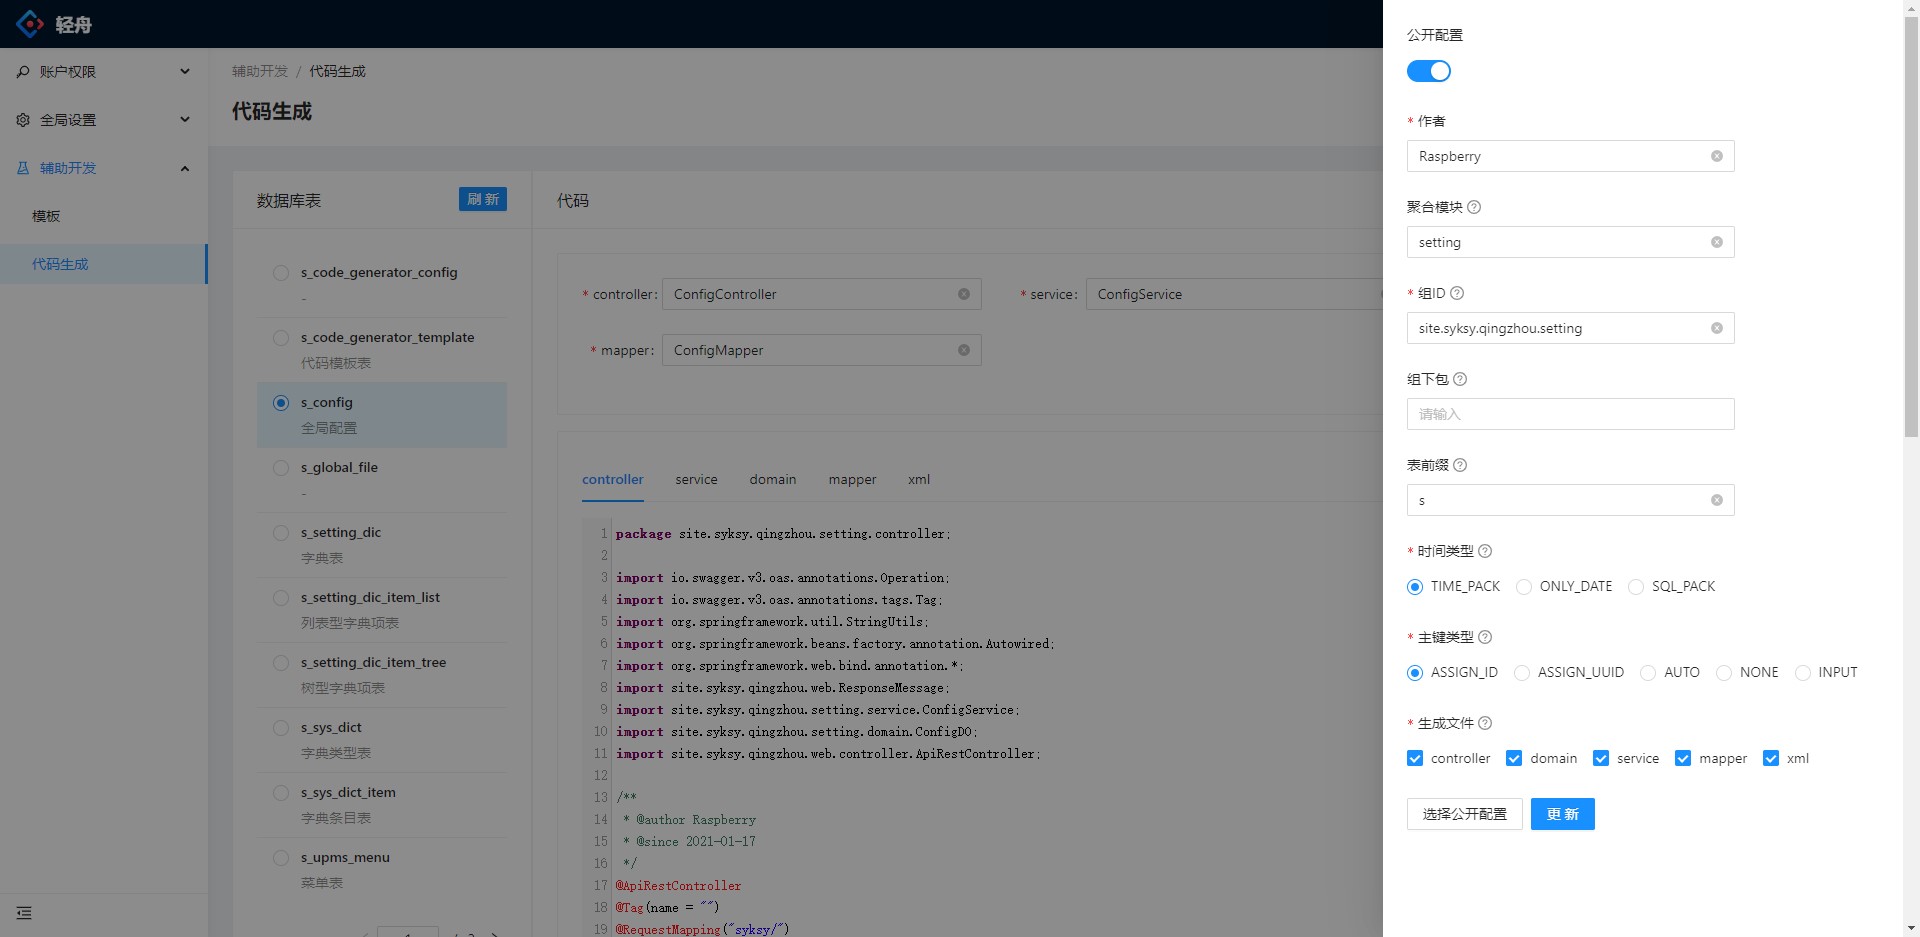This screenshot has width=1920, height=937.
Task: Uncheck the xml generate file checkbox
Action: pyautogui.click(x=1771, y=759)
